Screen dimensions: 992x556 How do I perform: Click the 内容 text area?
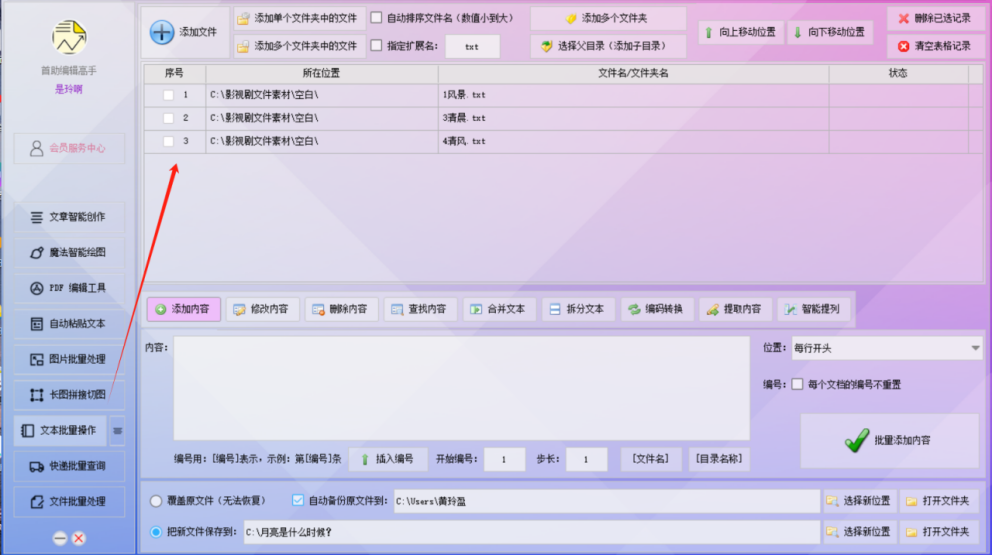(462, 388)
